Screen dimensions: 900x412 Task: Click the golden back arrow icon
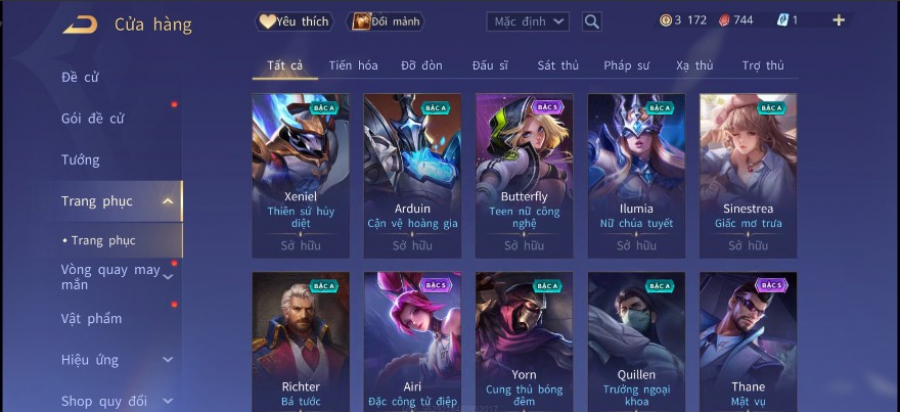(80, 25)
